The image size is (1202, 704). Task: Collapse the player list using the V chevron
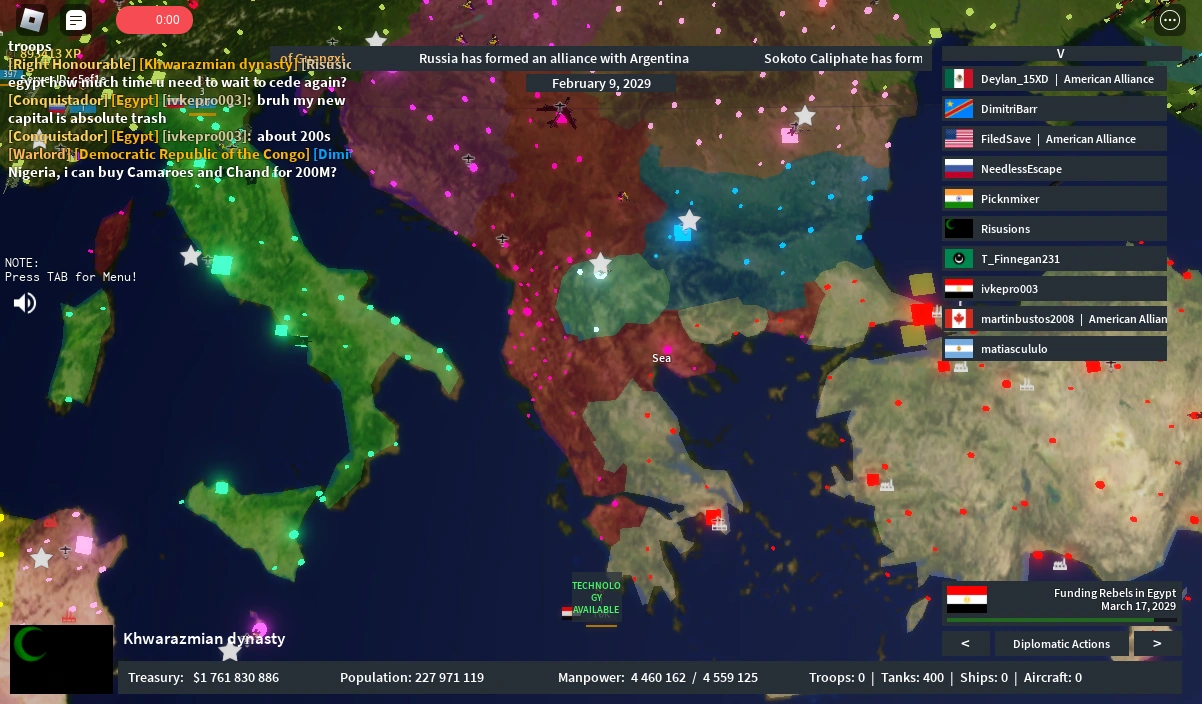point(1060,53)
